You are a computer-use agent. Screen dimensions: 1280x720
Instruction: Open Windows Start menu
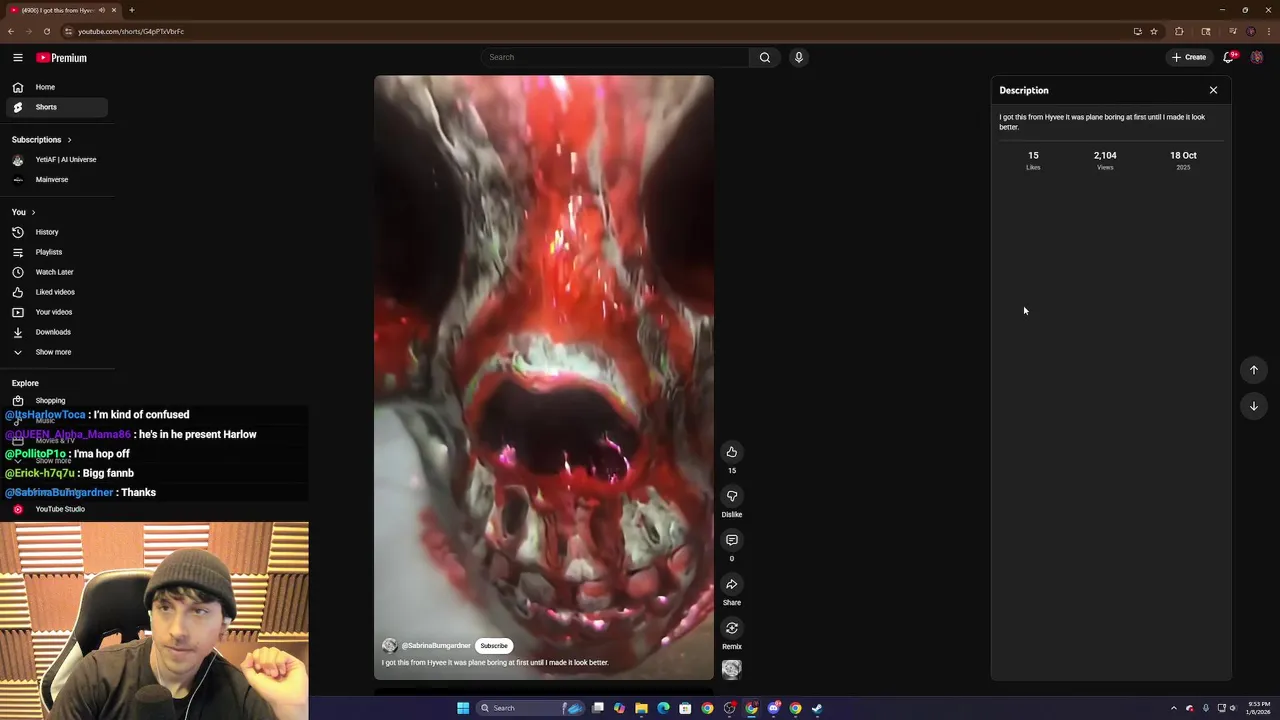[463, 708]
